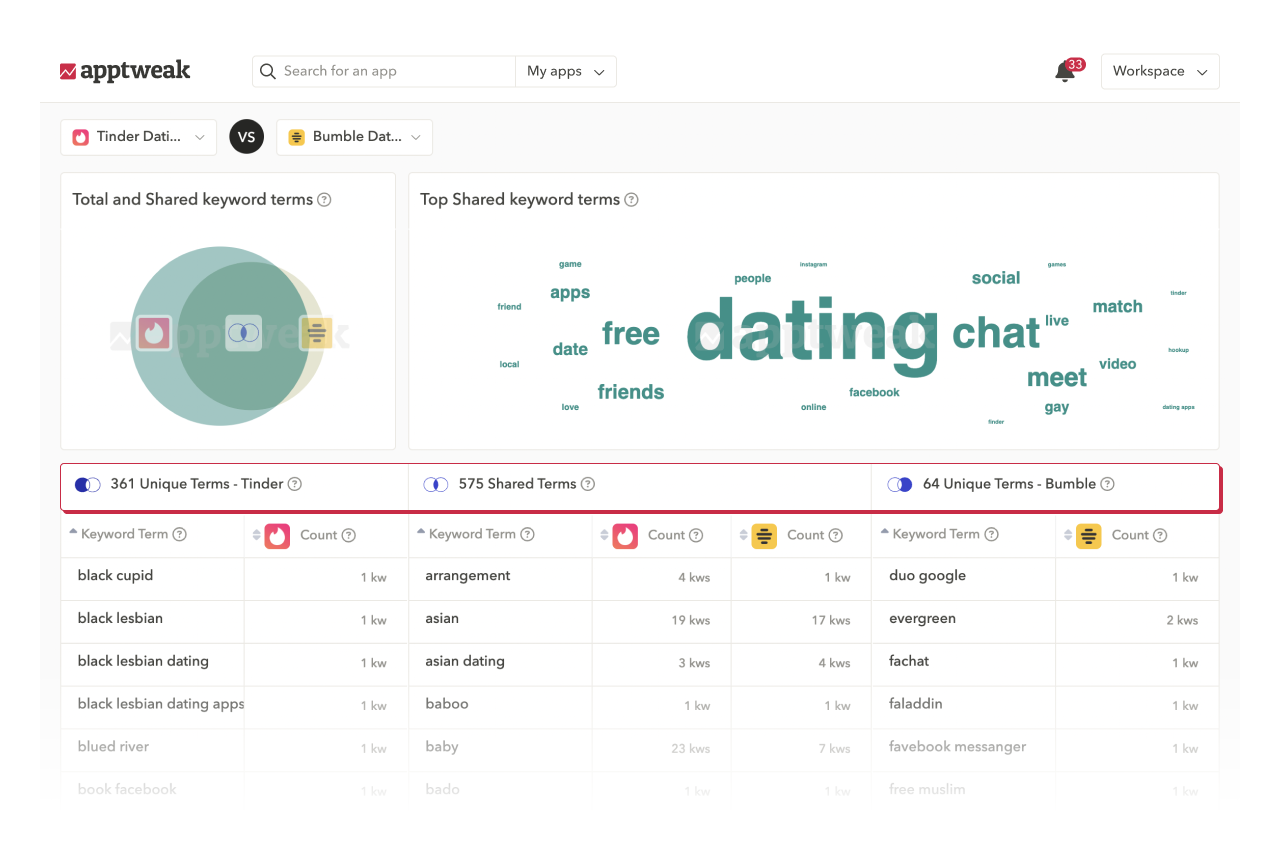Click help icon in Bumble unique Keyword Term header
1280x854 pixels.
click(991, 534)
